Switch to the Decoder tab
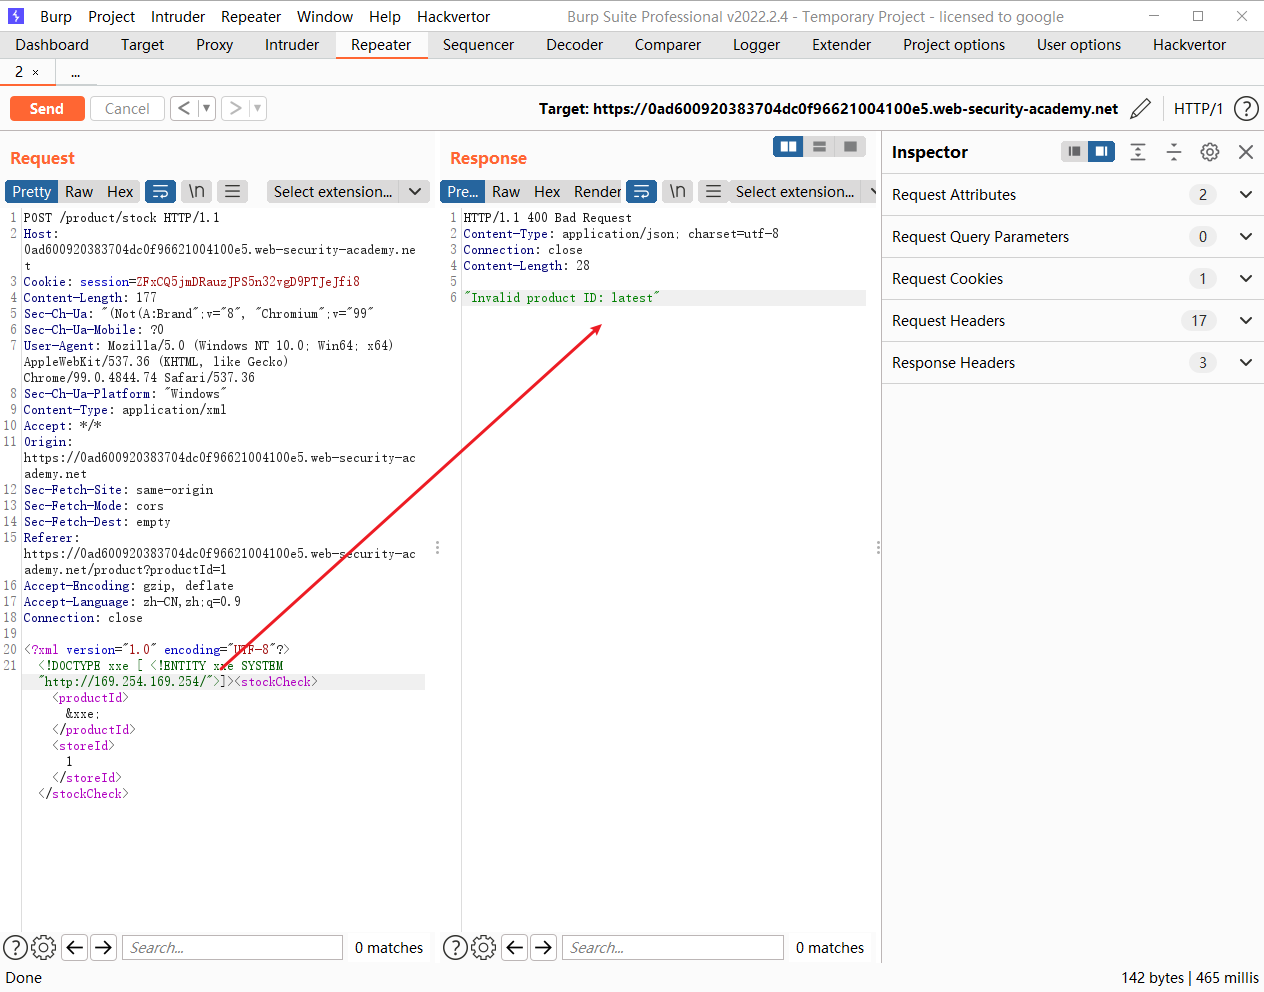1264x992 pixels. point(574,44)
